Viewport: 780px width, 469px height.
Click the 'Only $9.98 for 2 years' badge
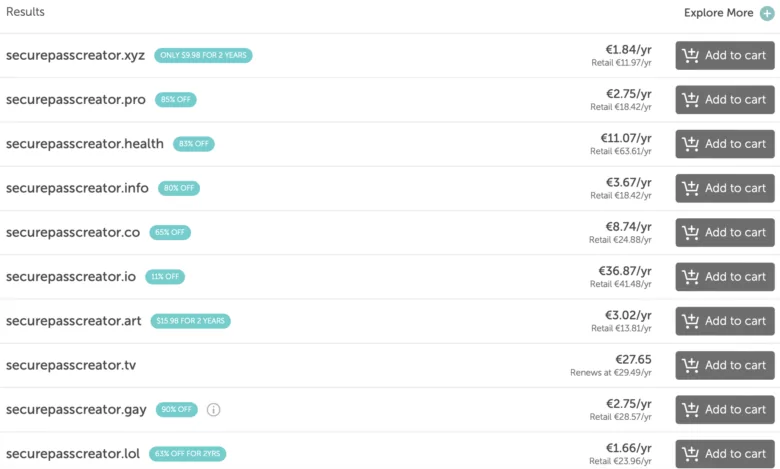203,56
